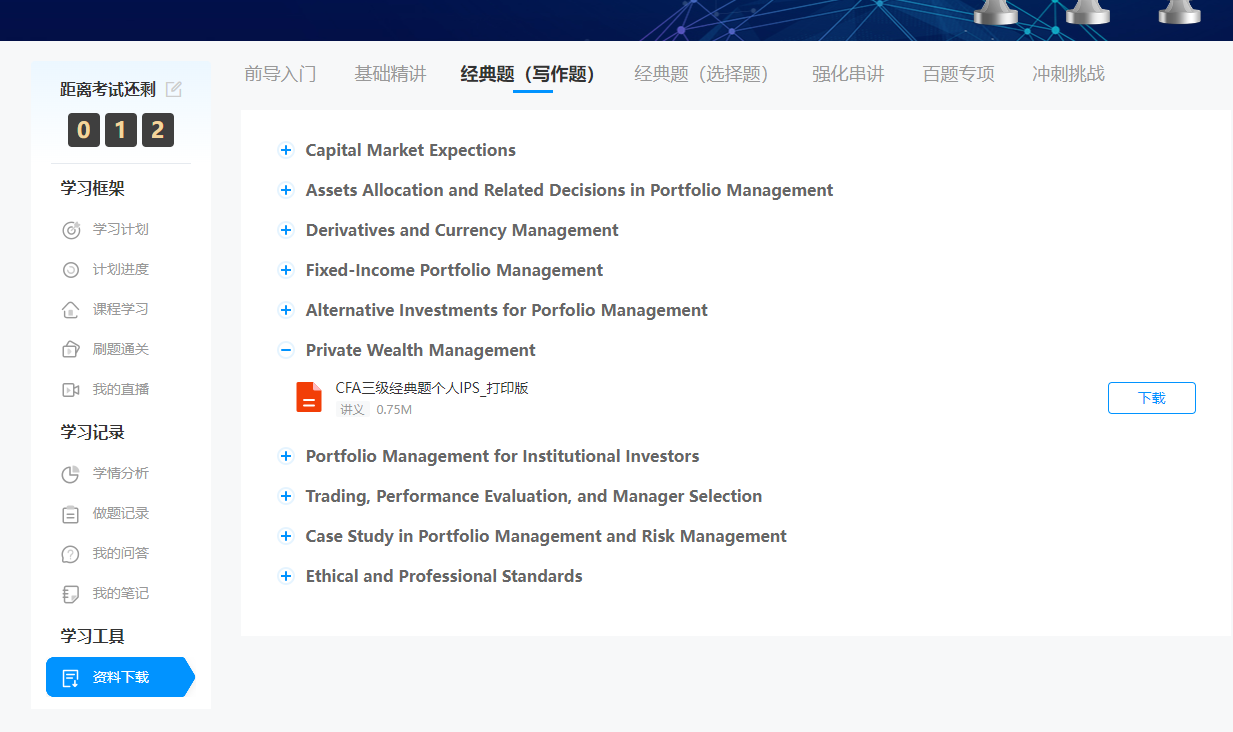Open 学习计划 via its target icon
Viewport: 1233px width, 732px height.
[x=71, y=230]
